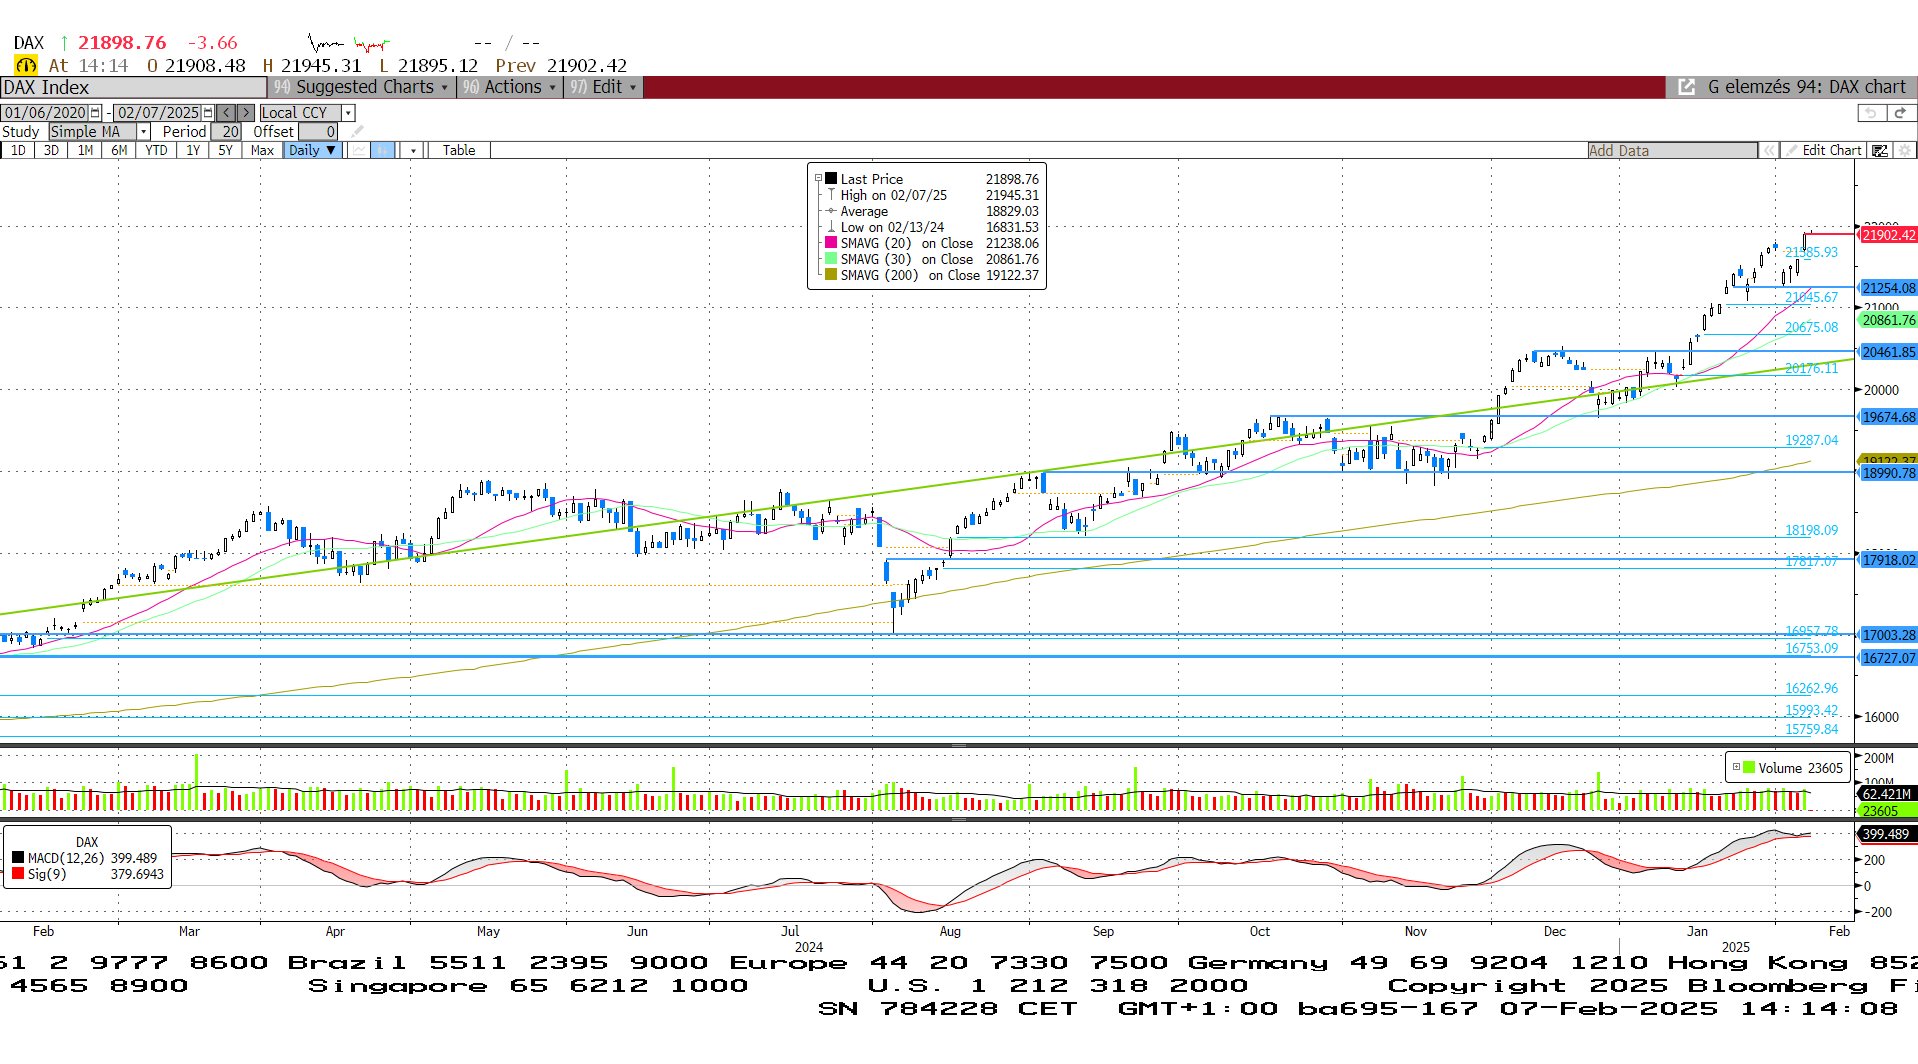Click the 18990.78 level axis label
Image resolution: width=1918 pixels, height=1064 pixels.
point(1888,473)
